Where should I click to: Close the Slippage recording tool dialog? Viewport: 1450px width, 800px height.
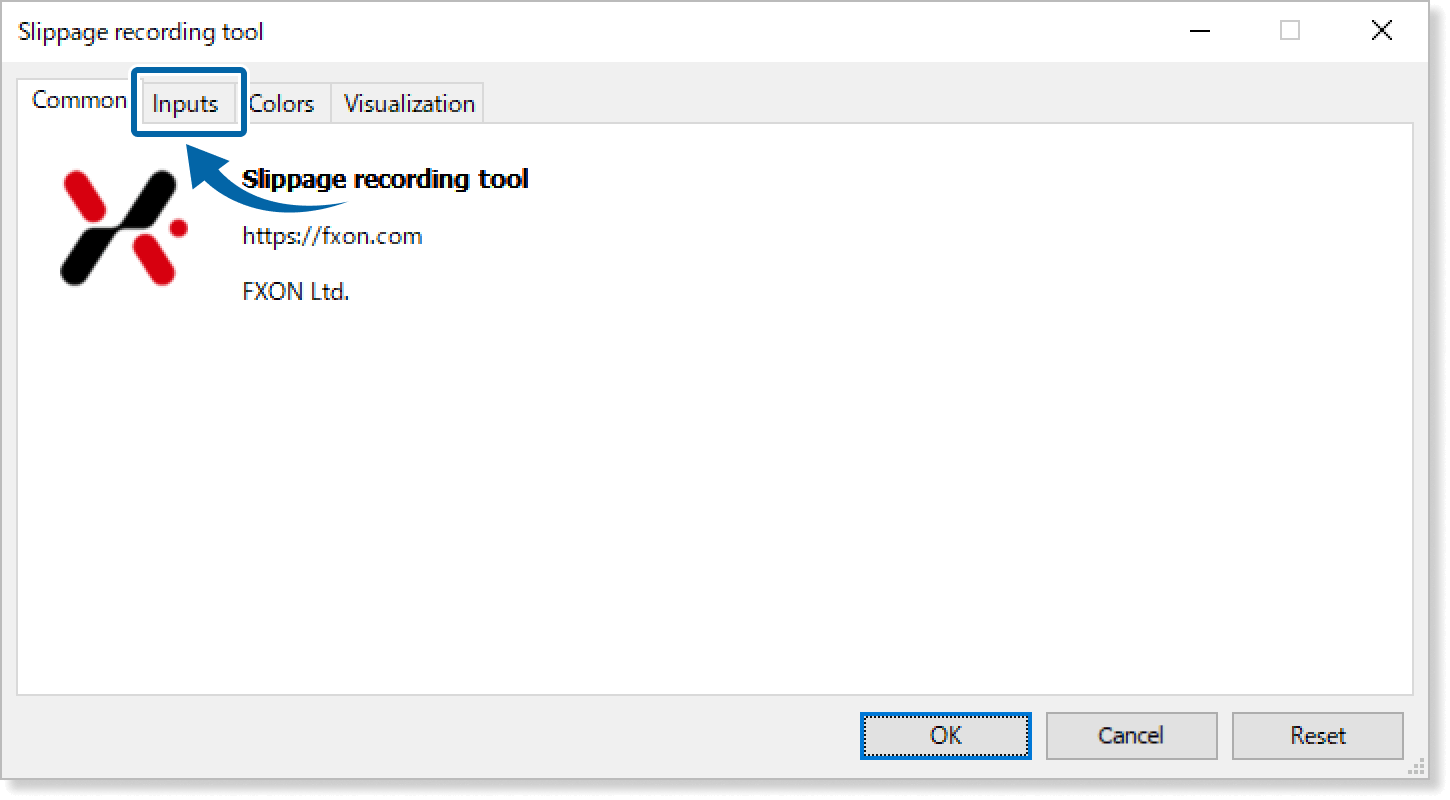1381,31
